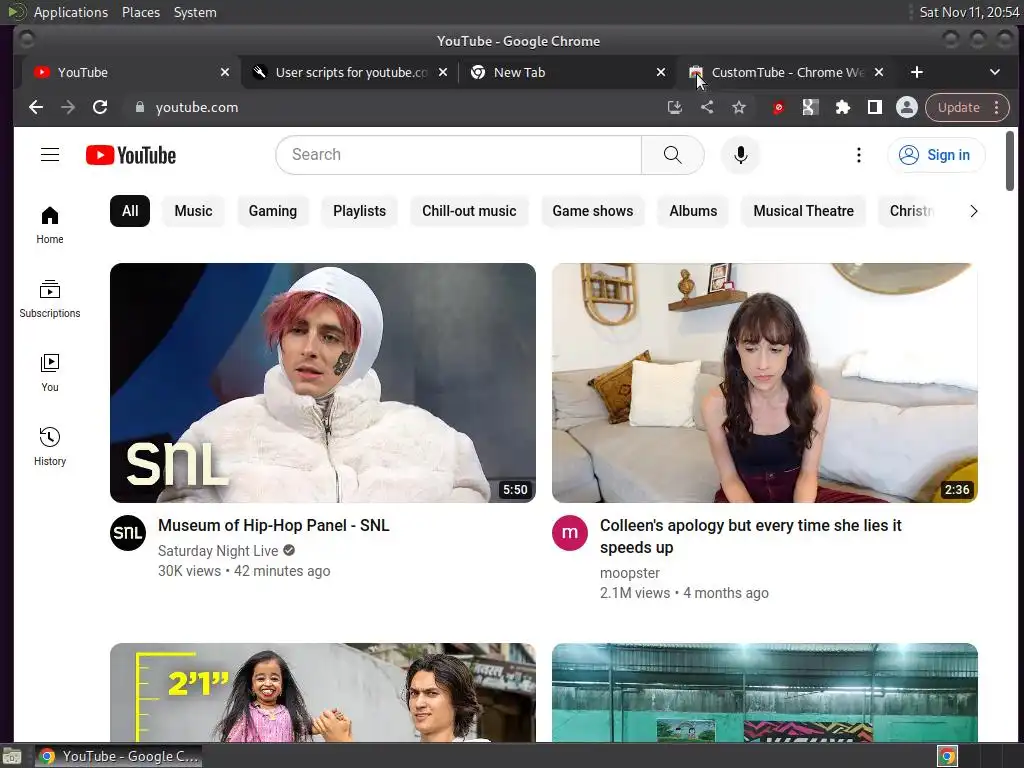The image size is (1024, 768).
Task: Open moopster channel avatar
Action: coord(570,533)
